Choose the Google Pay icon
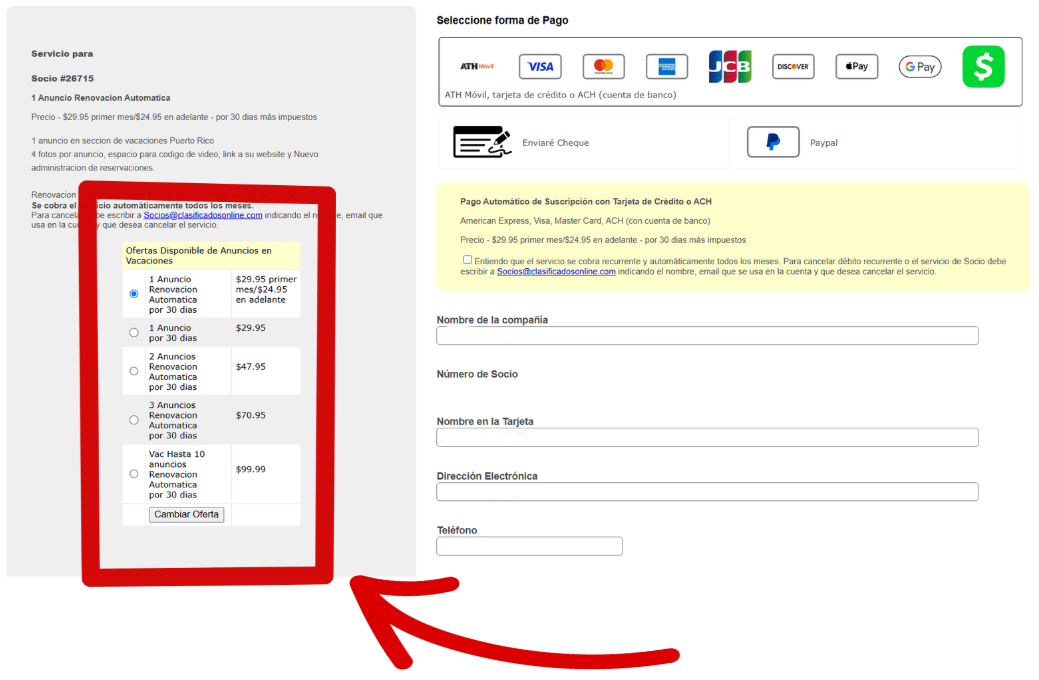 (920, 66)
